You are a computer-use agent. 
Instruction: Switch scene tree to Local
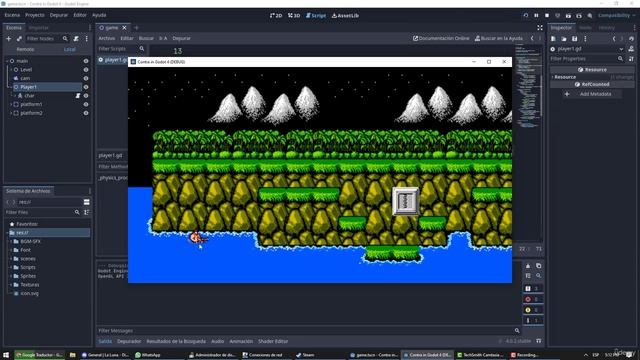tap(70, 49)
